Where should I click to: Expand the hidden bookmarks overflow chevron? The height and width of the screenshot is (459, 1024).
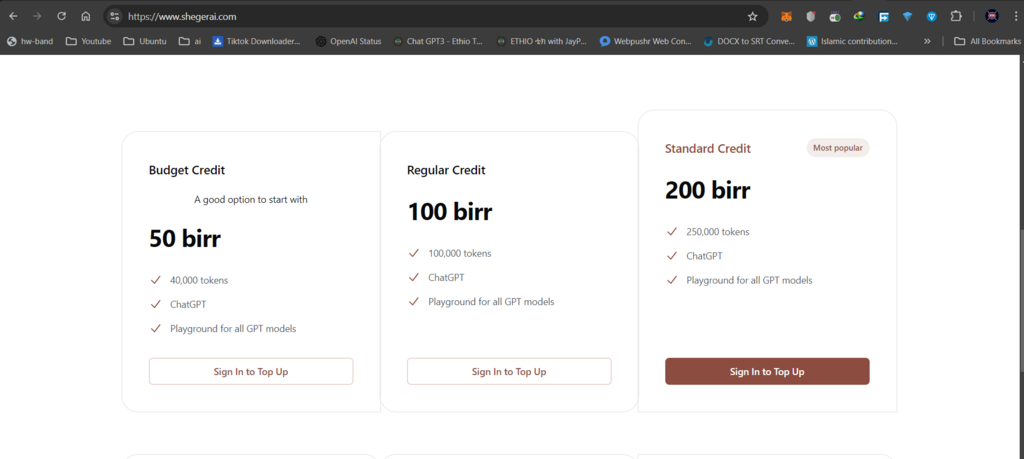tap(927, 41)
